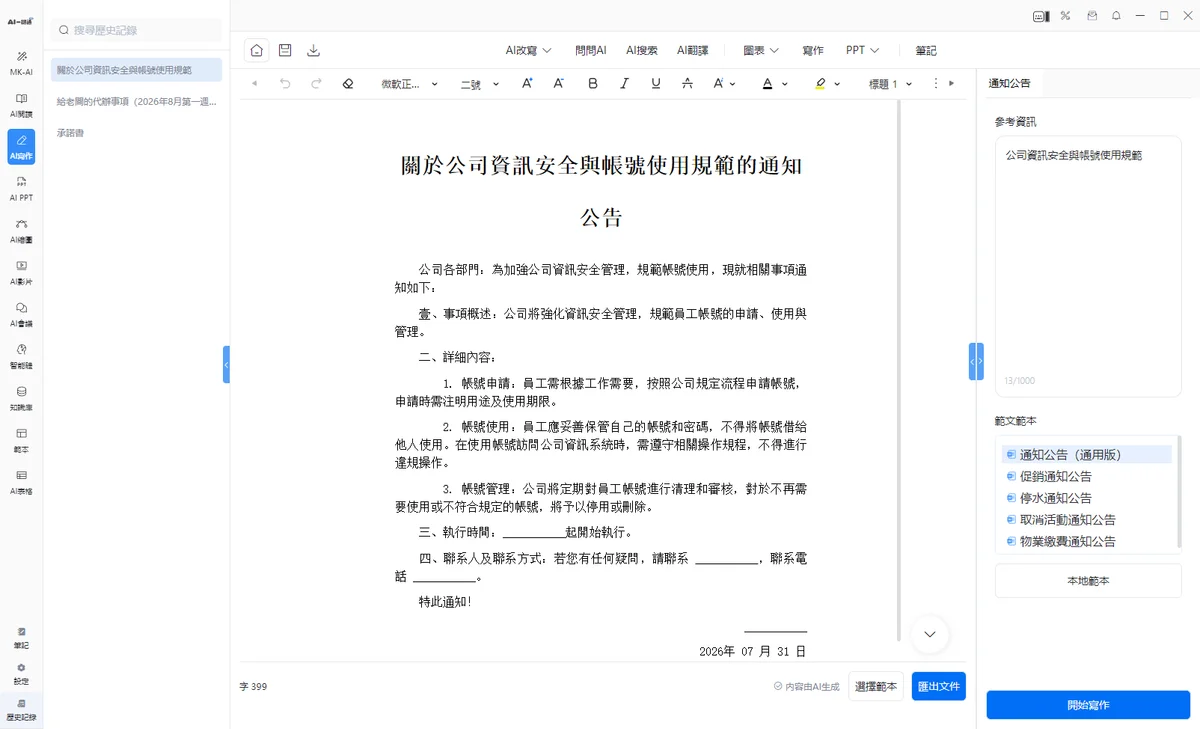Open the AI翻譯 menu item
This screenshot has width=1200, height=729.
pyautogui.click(x=692, y=50)
